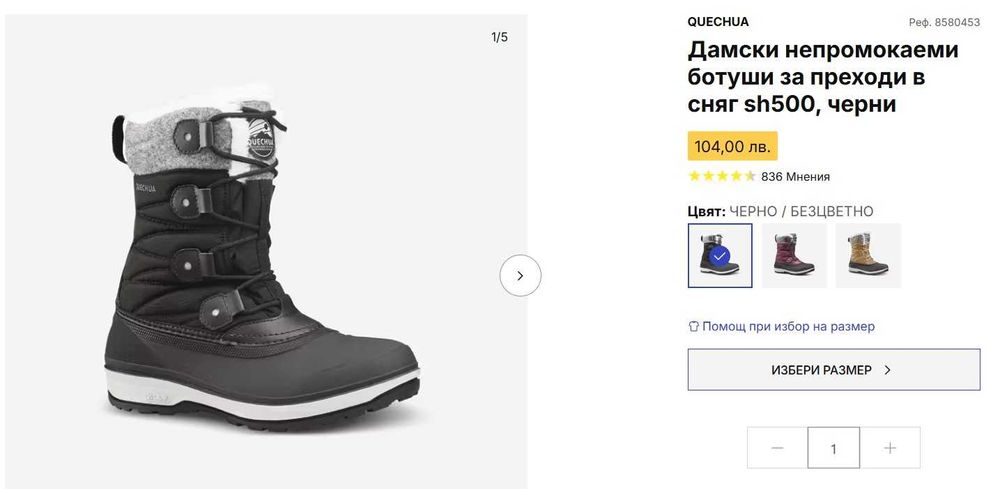Go to the QUECHUA brand page
Viewport: 1000px width, 489px height.
[x=717, y=22]
